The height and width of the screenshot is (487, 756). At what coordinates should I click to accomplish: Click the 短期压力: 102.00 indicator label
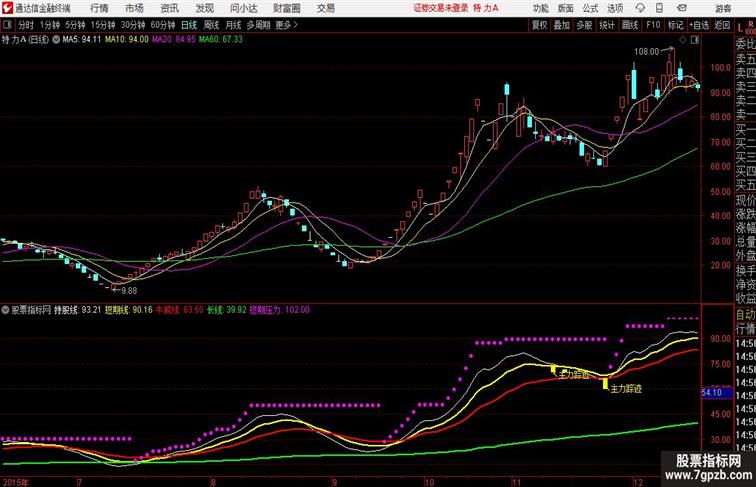280,310
